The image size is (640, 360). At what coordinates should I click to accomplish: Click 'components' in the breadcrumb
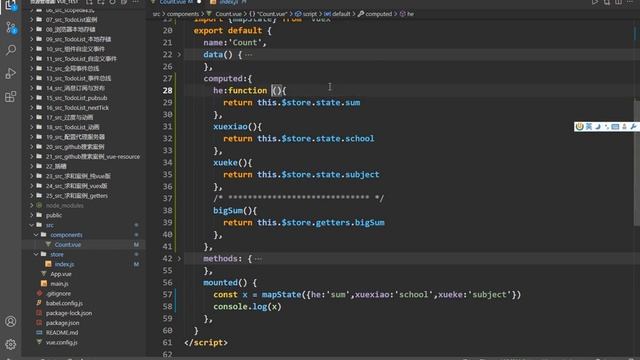click(182, 14)
